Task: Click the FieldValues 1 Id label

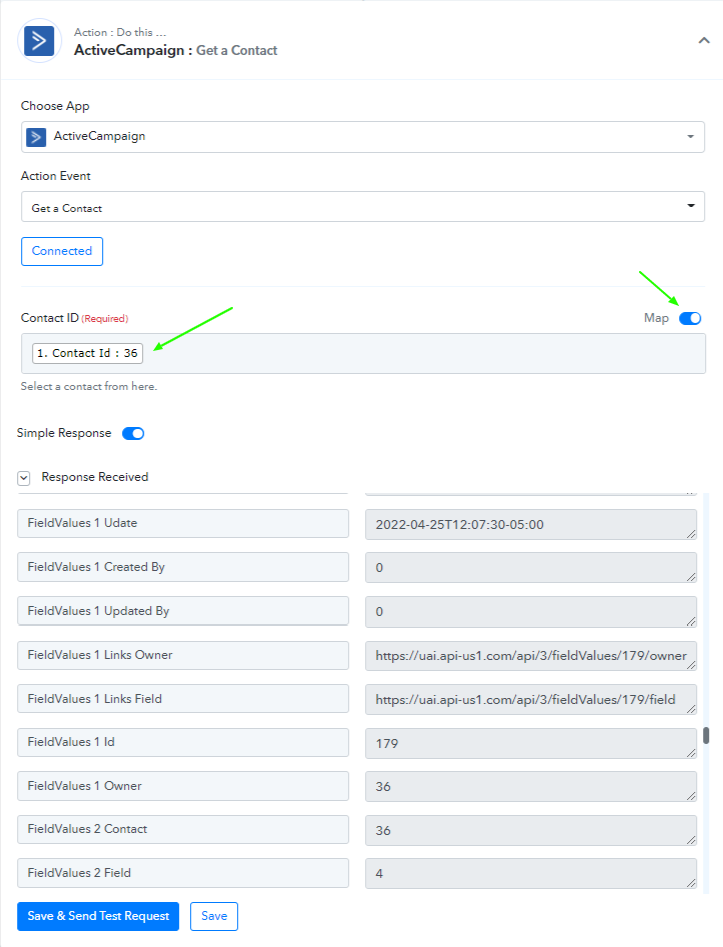Action: (x=182, y=742)
